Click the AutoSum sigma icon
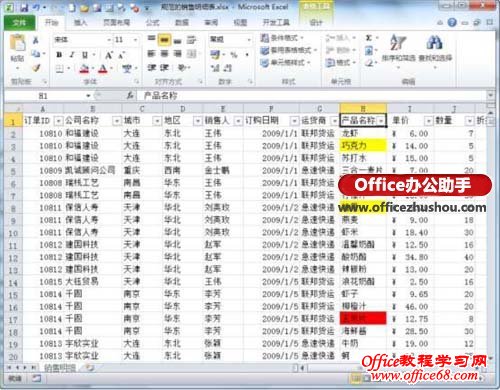The width and height of the screenshot is (500, 390). click(x=369, y=38)
